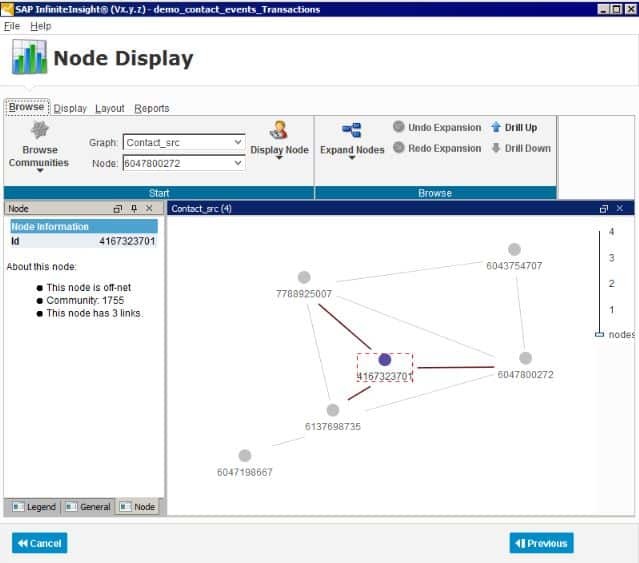Click the Display Node person icon

pyautogui.click(x=279, y=130)
